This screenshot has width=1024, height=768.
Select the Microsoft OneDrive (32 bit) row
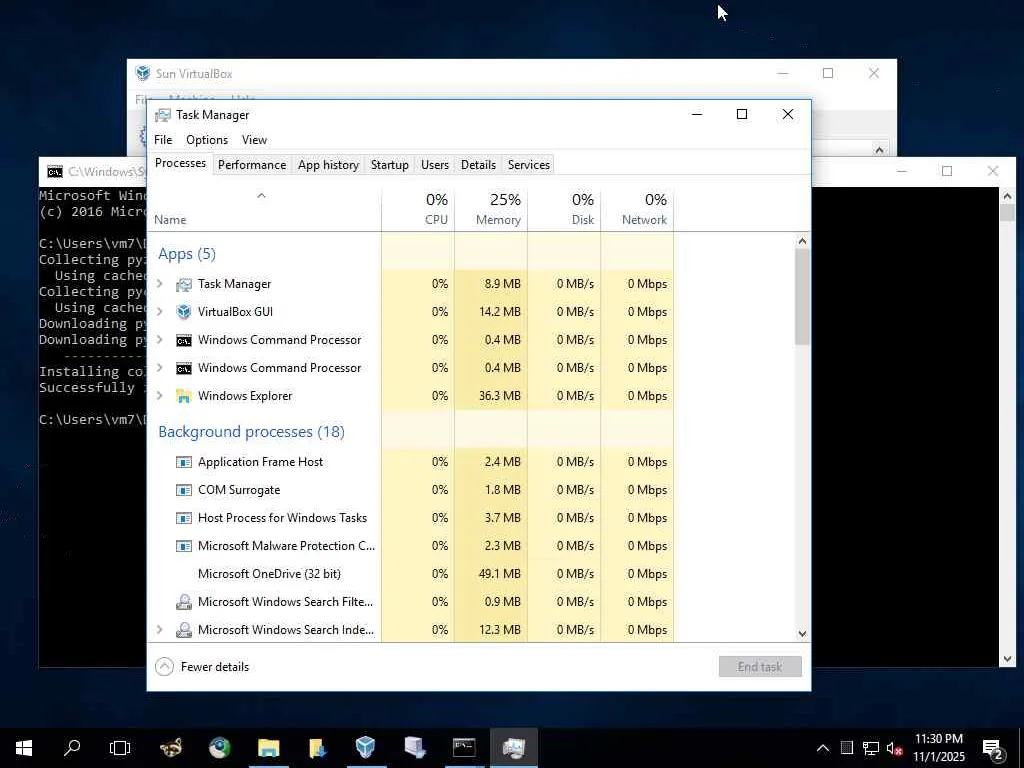(411, 574)
